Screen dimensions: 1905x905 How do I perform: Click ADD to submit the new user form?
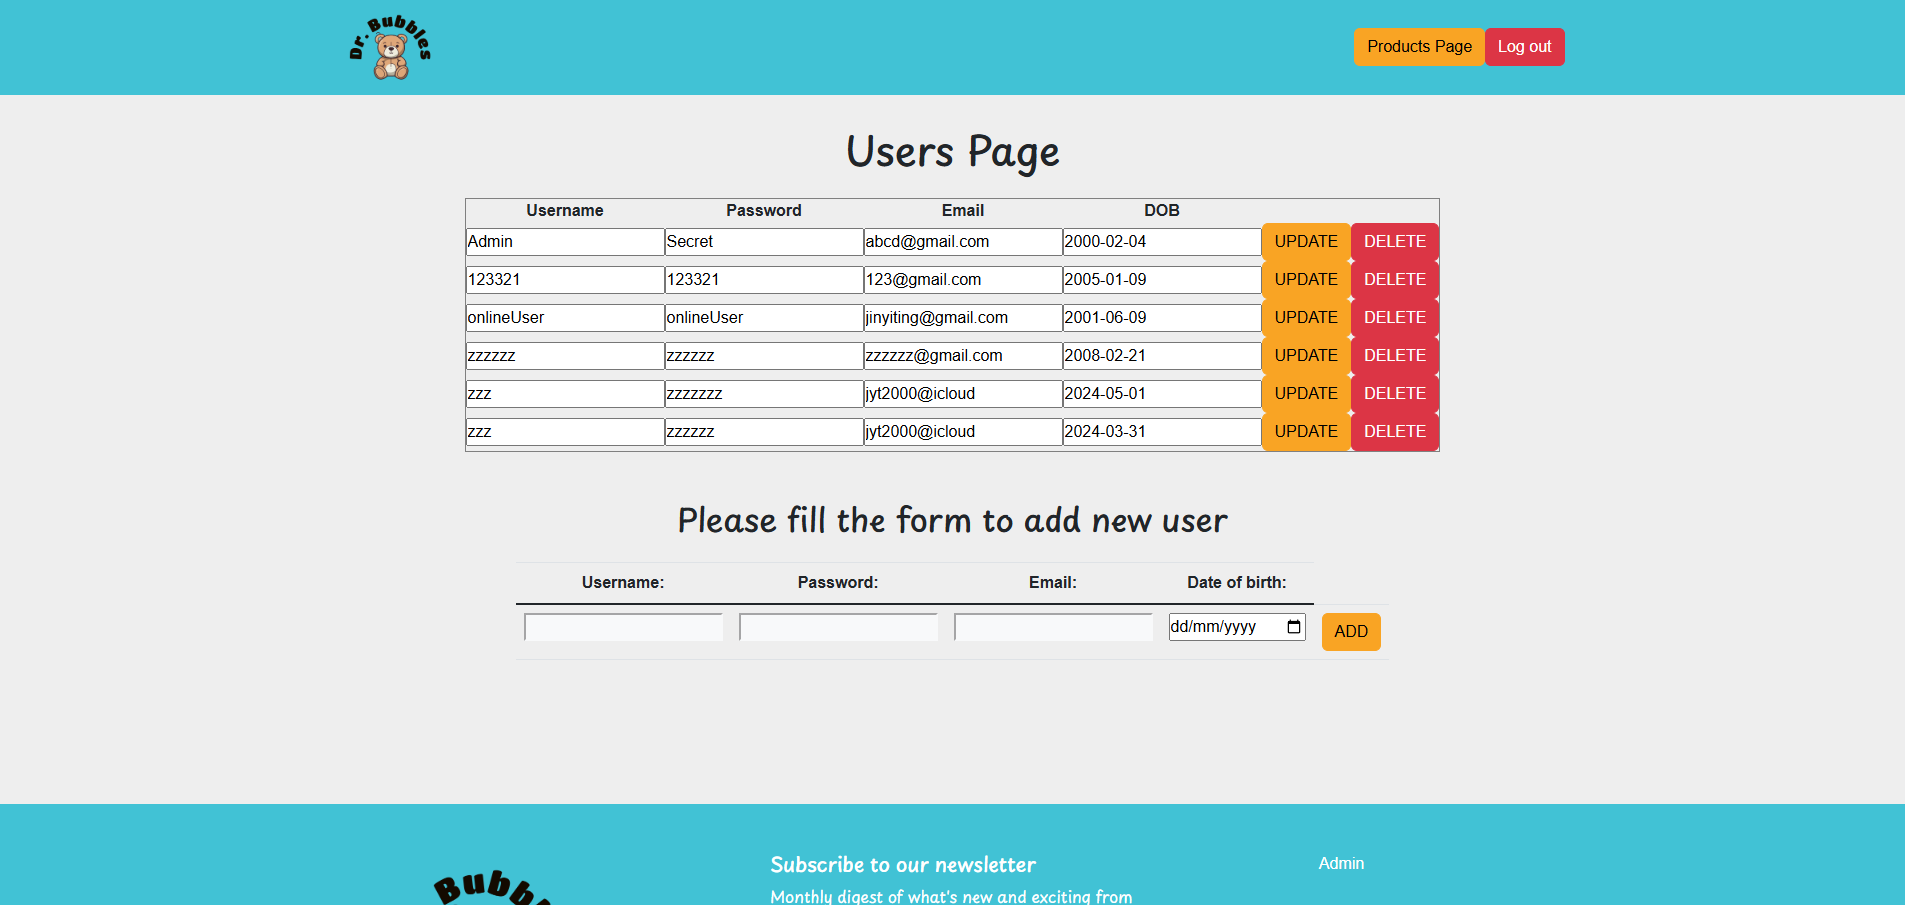click(x=1350, y=631)
